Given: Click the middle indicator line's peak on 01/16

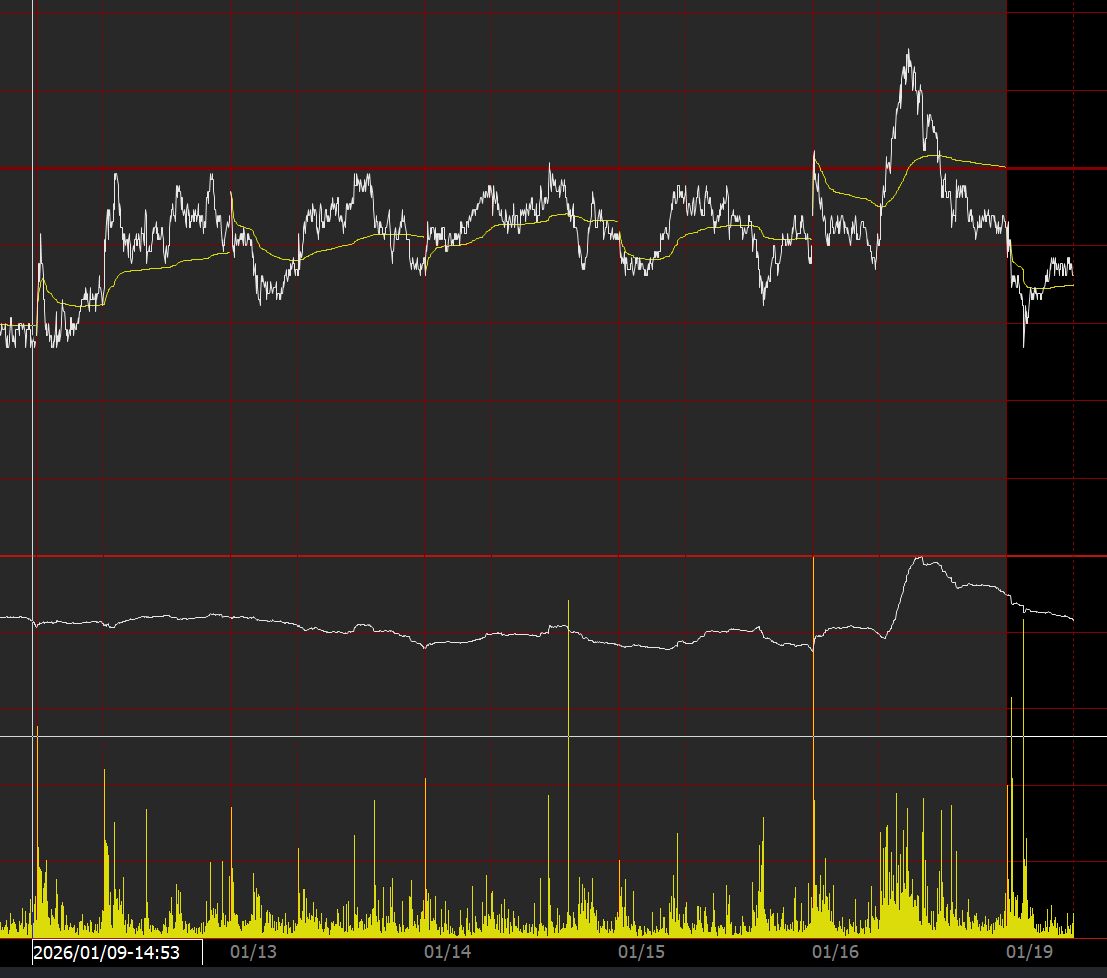Looking at the screenshot, I should (x=918, y=558).
